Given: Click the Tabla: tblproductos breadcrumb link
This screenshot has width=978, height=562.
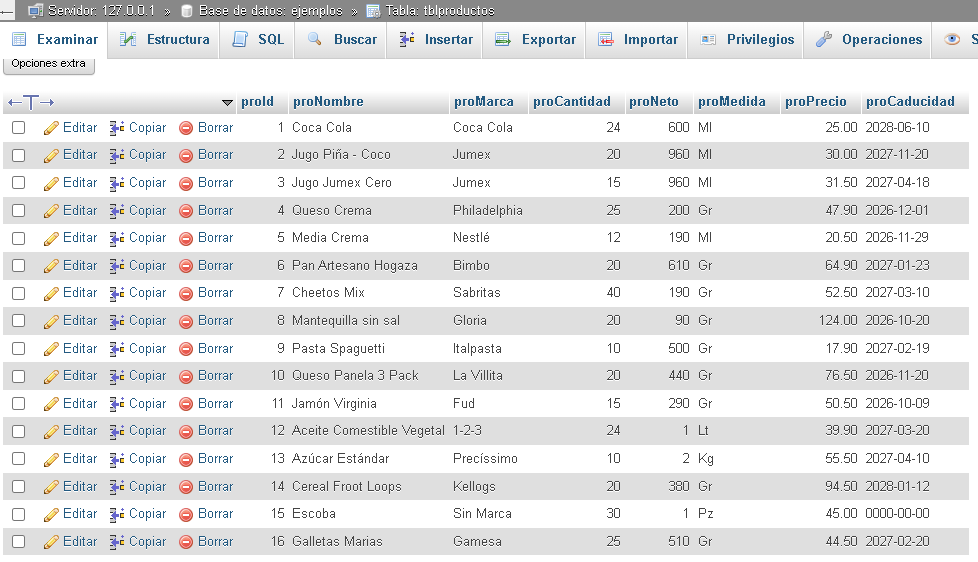Looking at the screenshot, I should (x=440, y=11).
